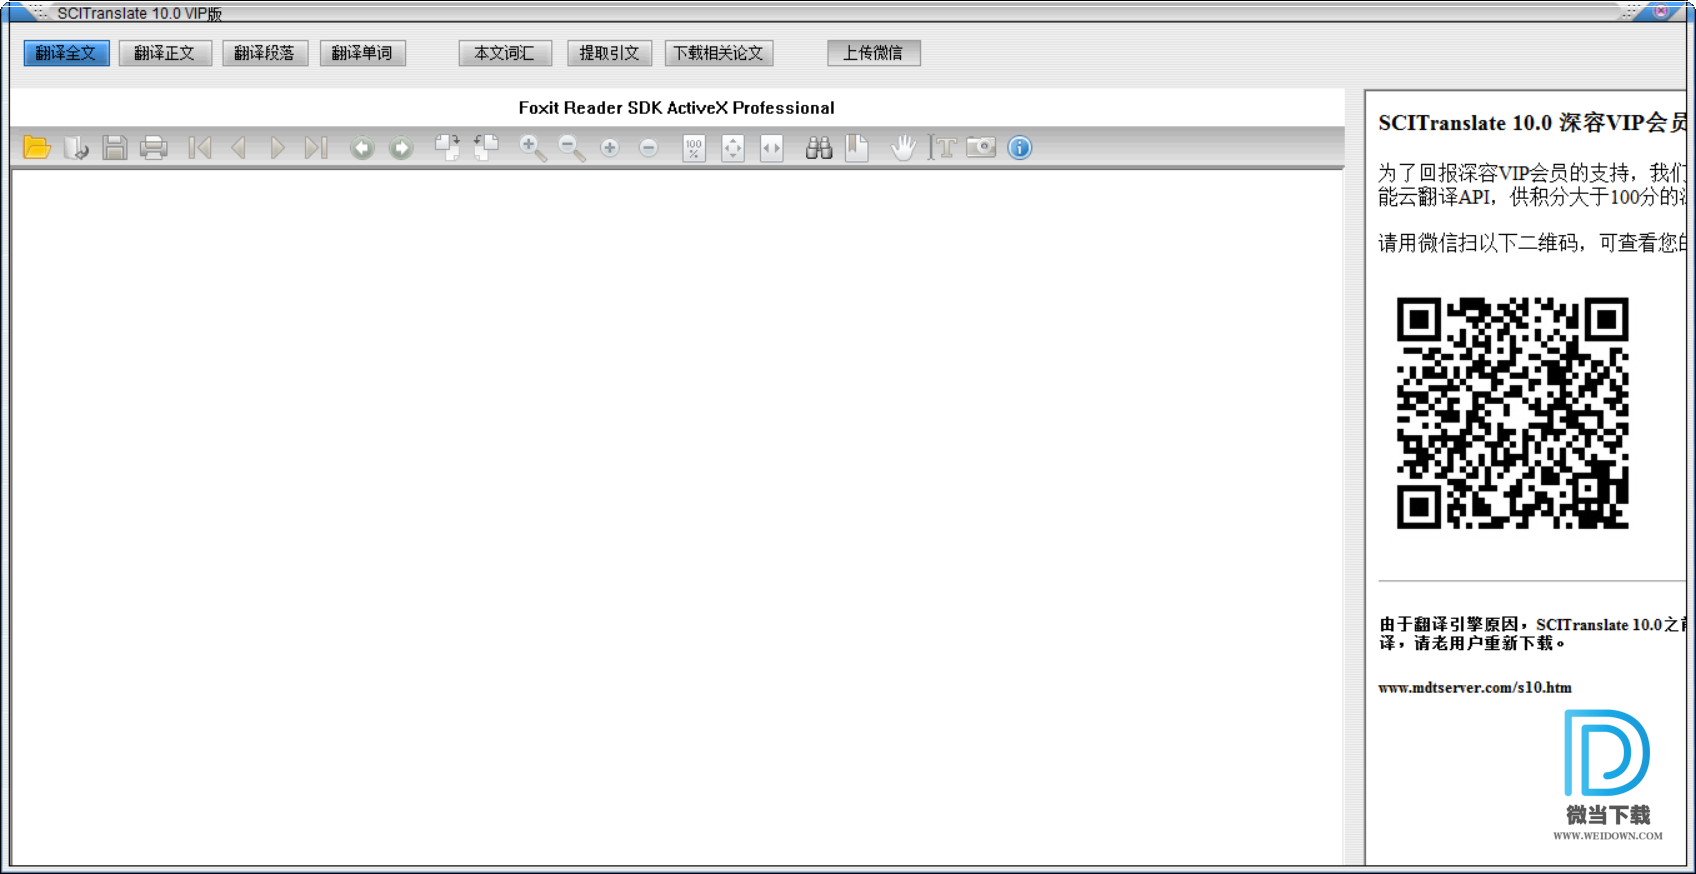Go to the next page arrow
1696x874 pixels.
tap(277, 148)
